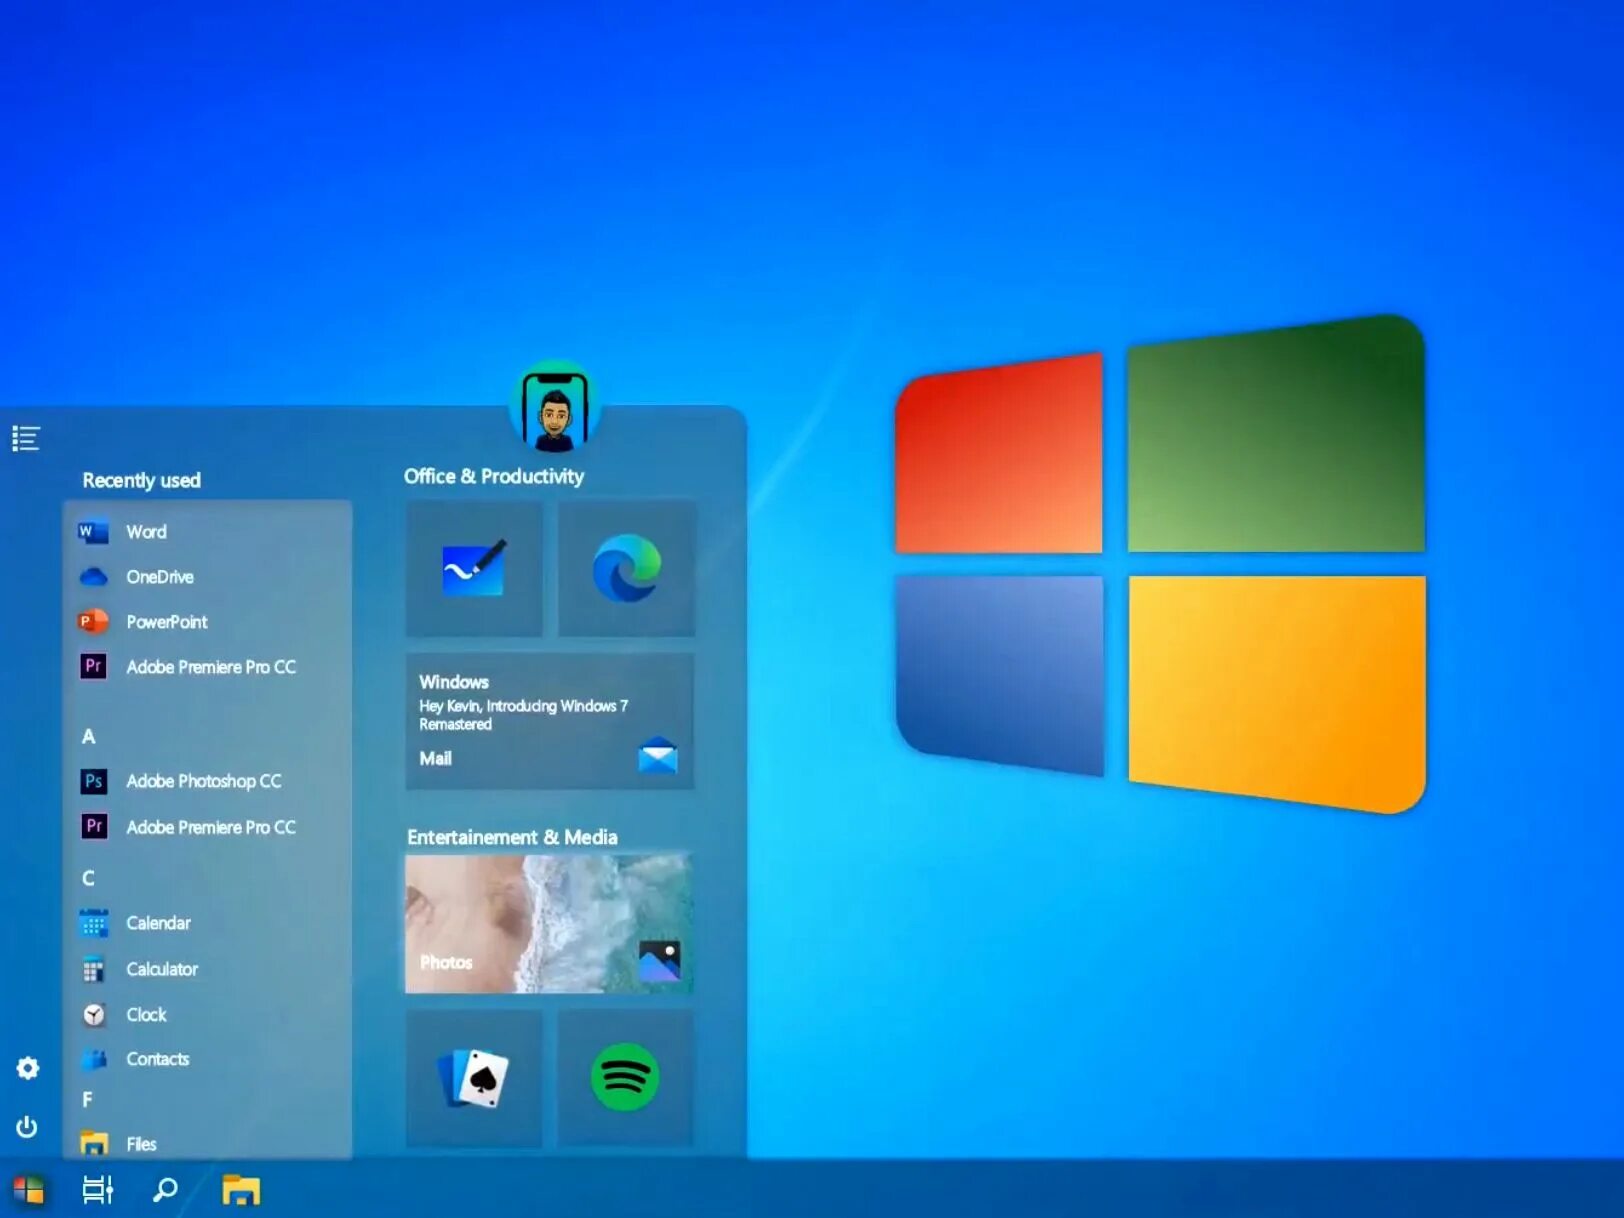This screenshot has width=1624, height=1218.
Task: Open the Clock app
Action: point(145,1014)
